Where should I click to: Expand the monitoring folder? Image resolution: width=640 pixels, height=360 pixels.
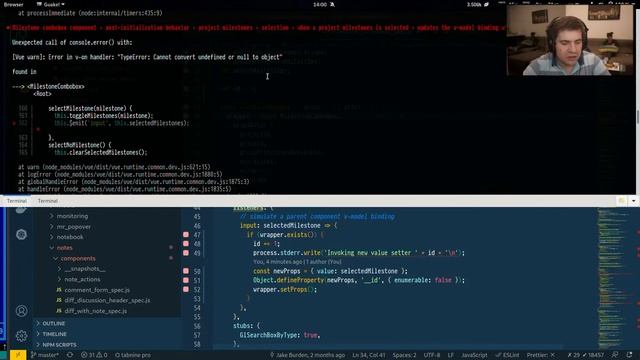pyautogui.click(x=72, y=216)
